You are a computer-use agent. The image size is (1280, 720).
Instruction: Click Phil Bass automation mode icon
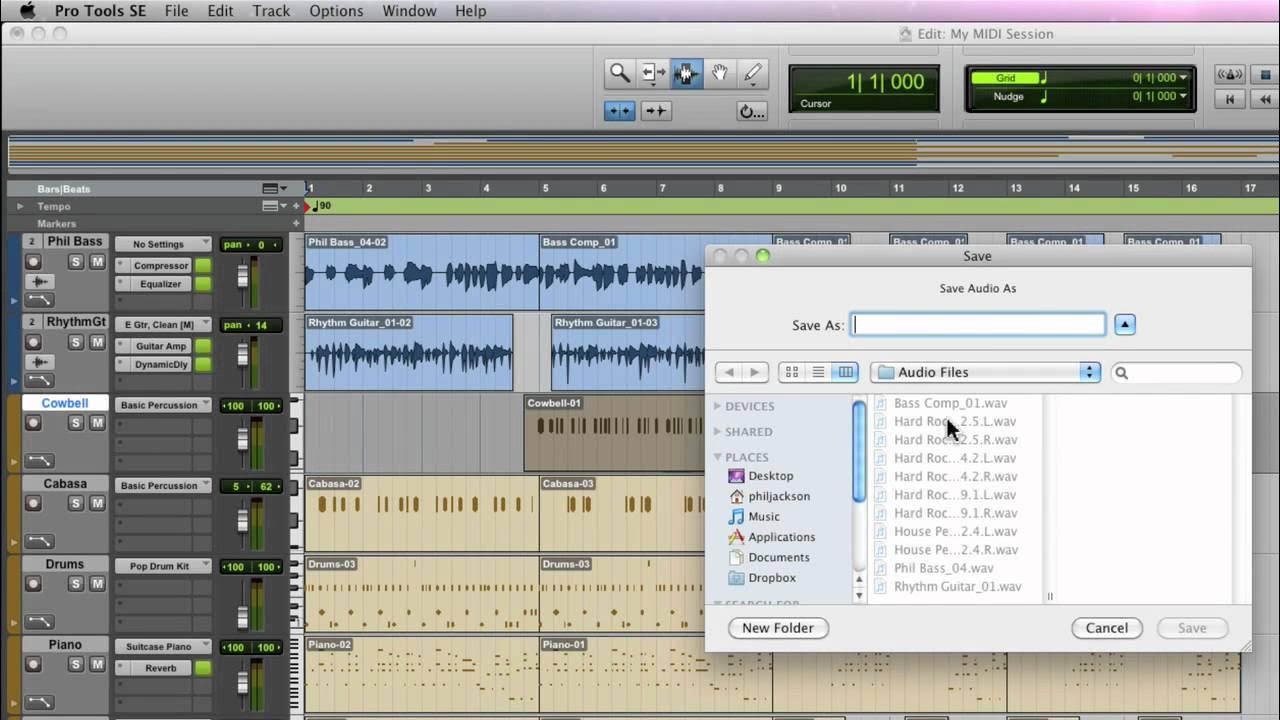(x=39, y=300)
